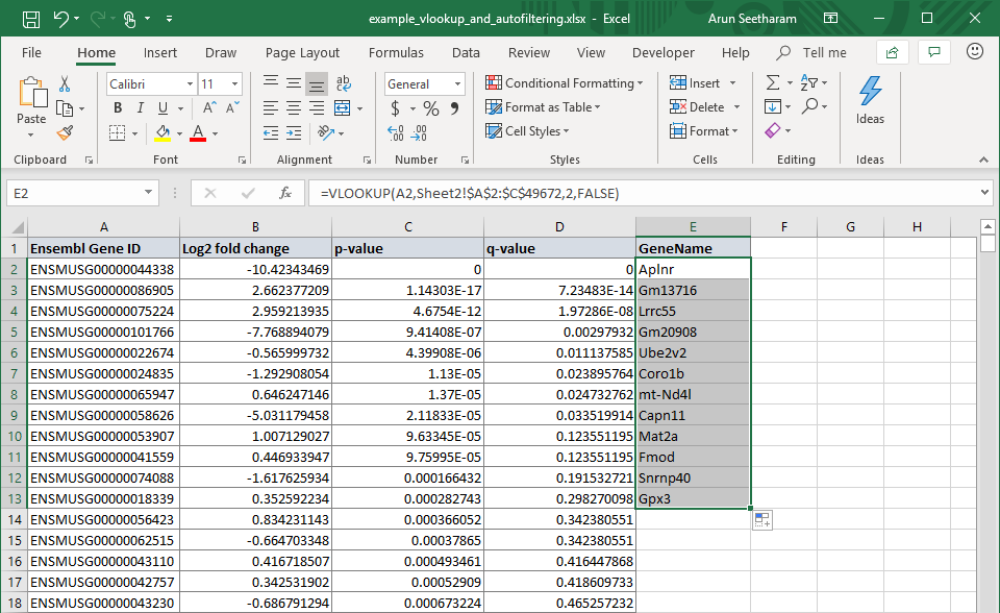Image resolution: width=1000 pixels, height=613 pixels.
Task: Click the Share icon button
Action: click(x=892, y=52)
